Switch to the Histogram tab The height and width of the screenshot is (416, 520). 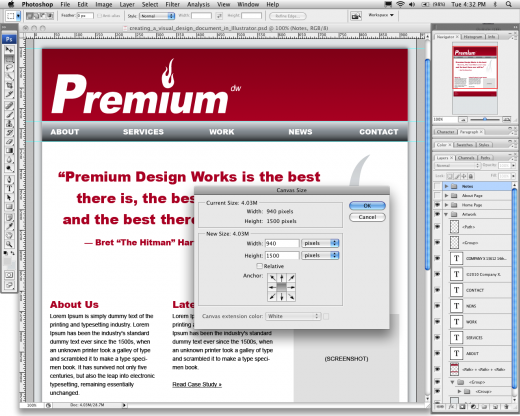473,37
